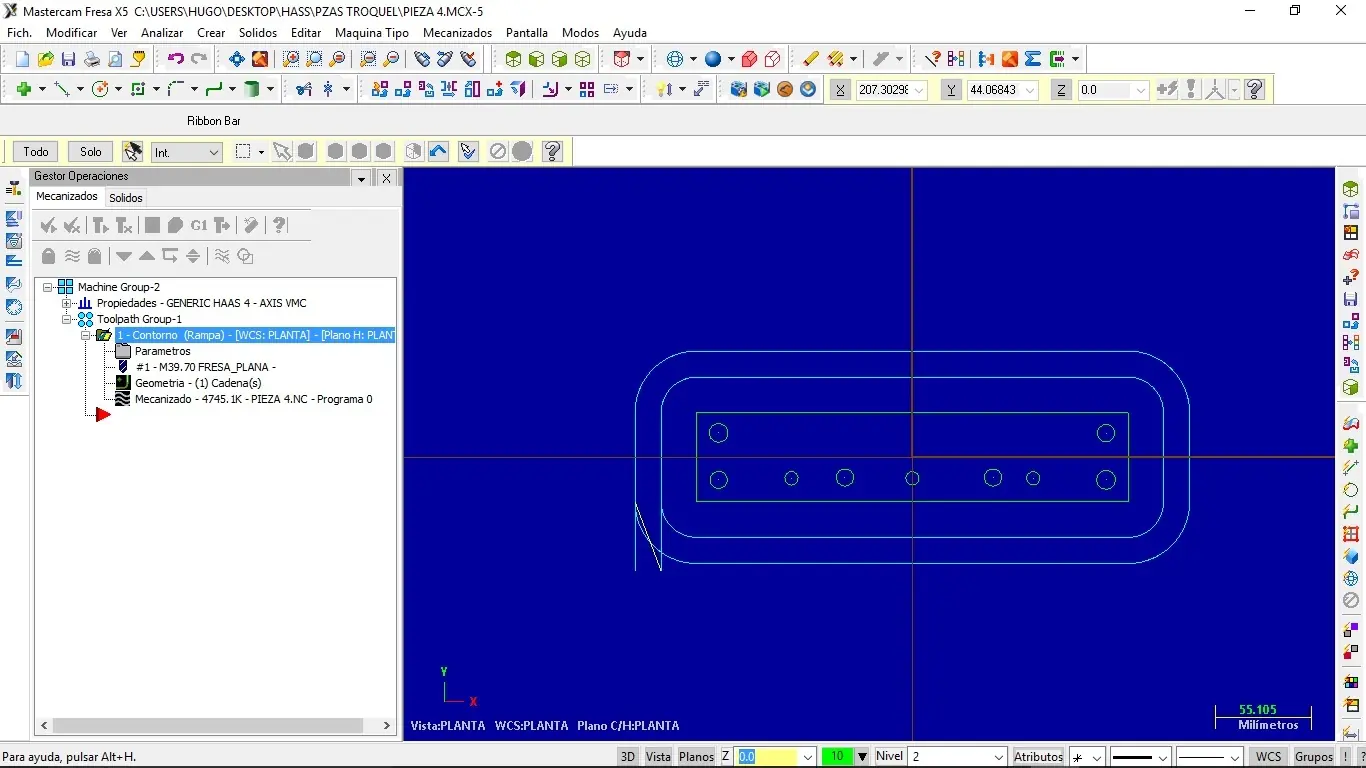1366x768 pixels.
Task: Collapse the 1 - Contorno operation node
Action: (x=86, y=335)
